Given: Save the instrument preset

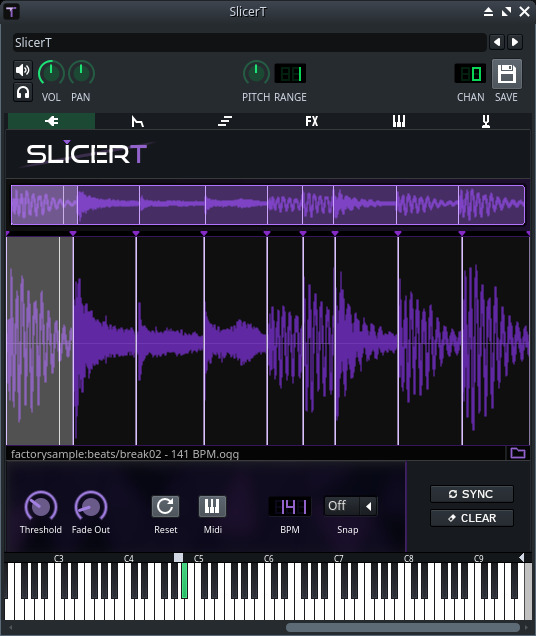Looking at the screenshot, I should 507,74.
